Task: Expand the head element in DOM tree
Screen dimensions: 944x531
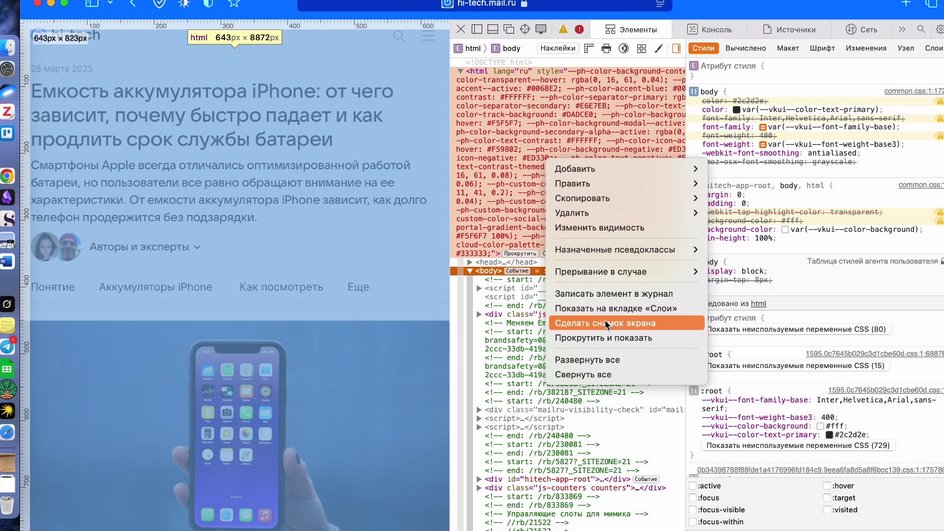Action: [470, 262]
